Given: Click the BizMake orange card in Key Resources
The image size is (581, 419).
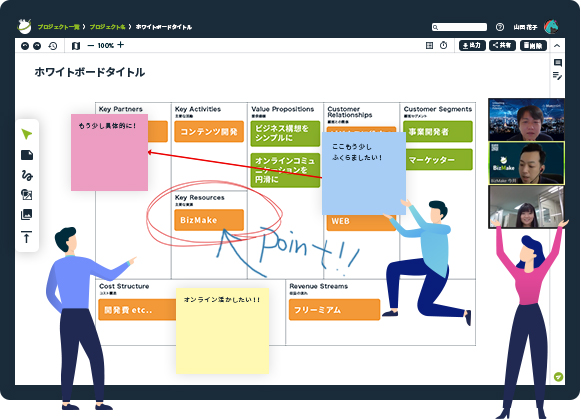Looking at the screenshot, I should [x=209, y=220].
